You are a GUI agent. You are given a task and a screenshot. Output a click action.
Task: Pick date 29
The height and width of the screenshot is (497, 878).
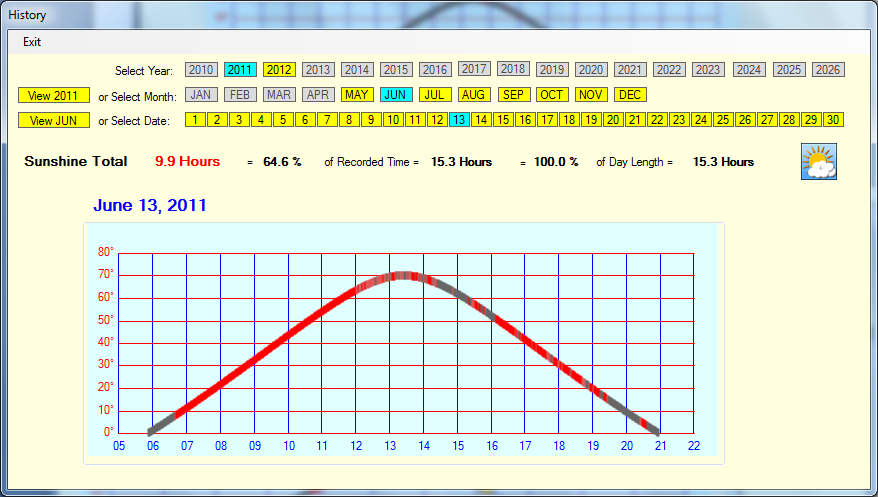[811, 120]
